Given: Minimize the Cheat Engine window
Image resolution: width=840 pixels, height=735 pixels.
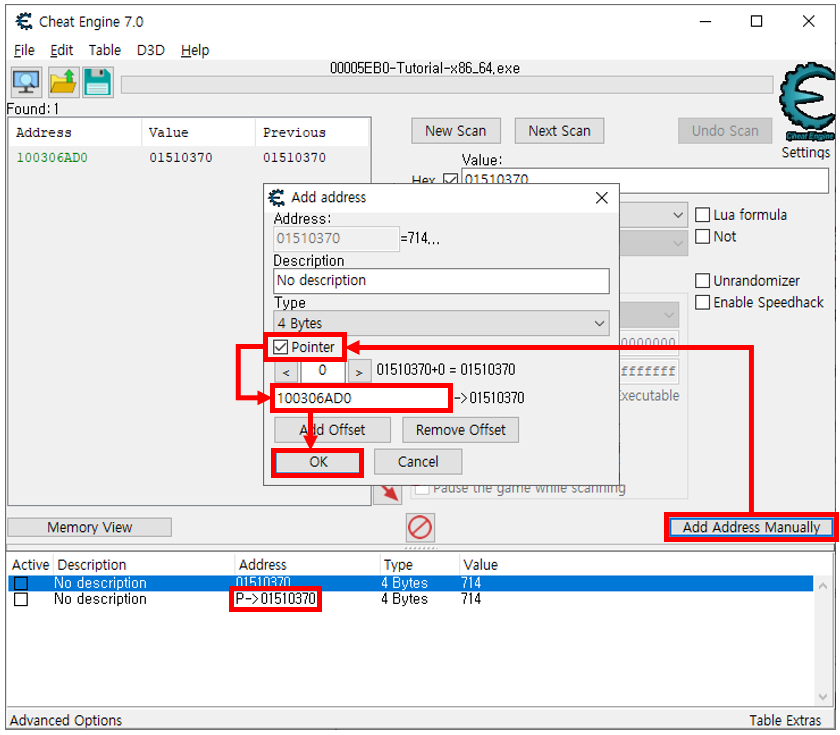Looking at the screenshot, I should pos(706,21).
